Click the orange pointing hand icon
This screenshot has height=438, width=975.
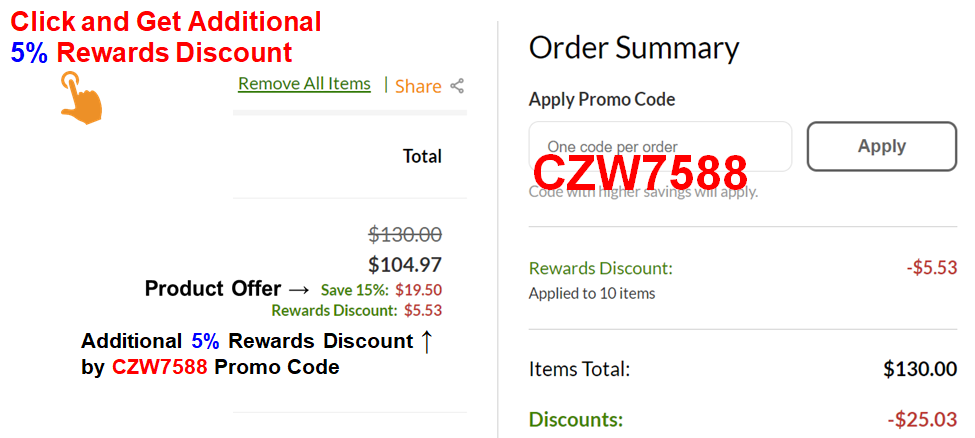tap(80, 98)
